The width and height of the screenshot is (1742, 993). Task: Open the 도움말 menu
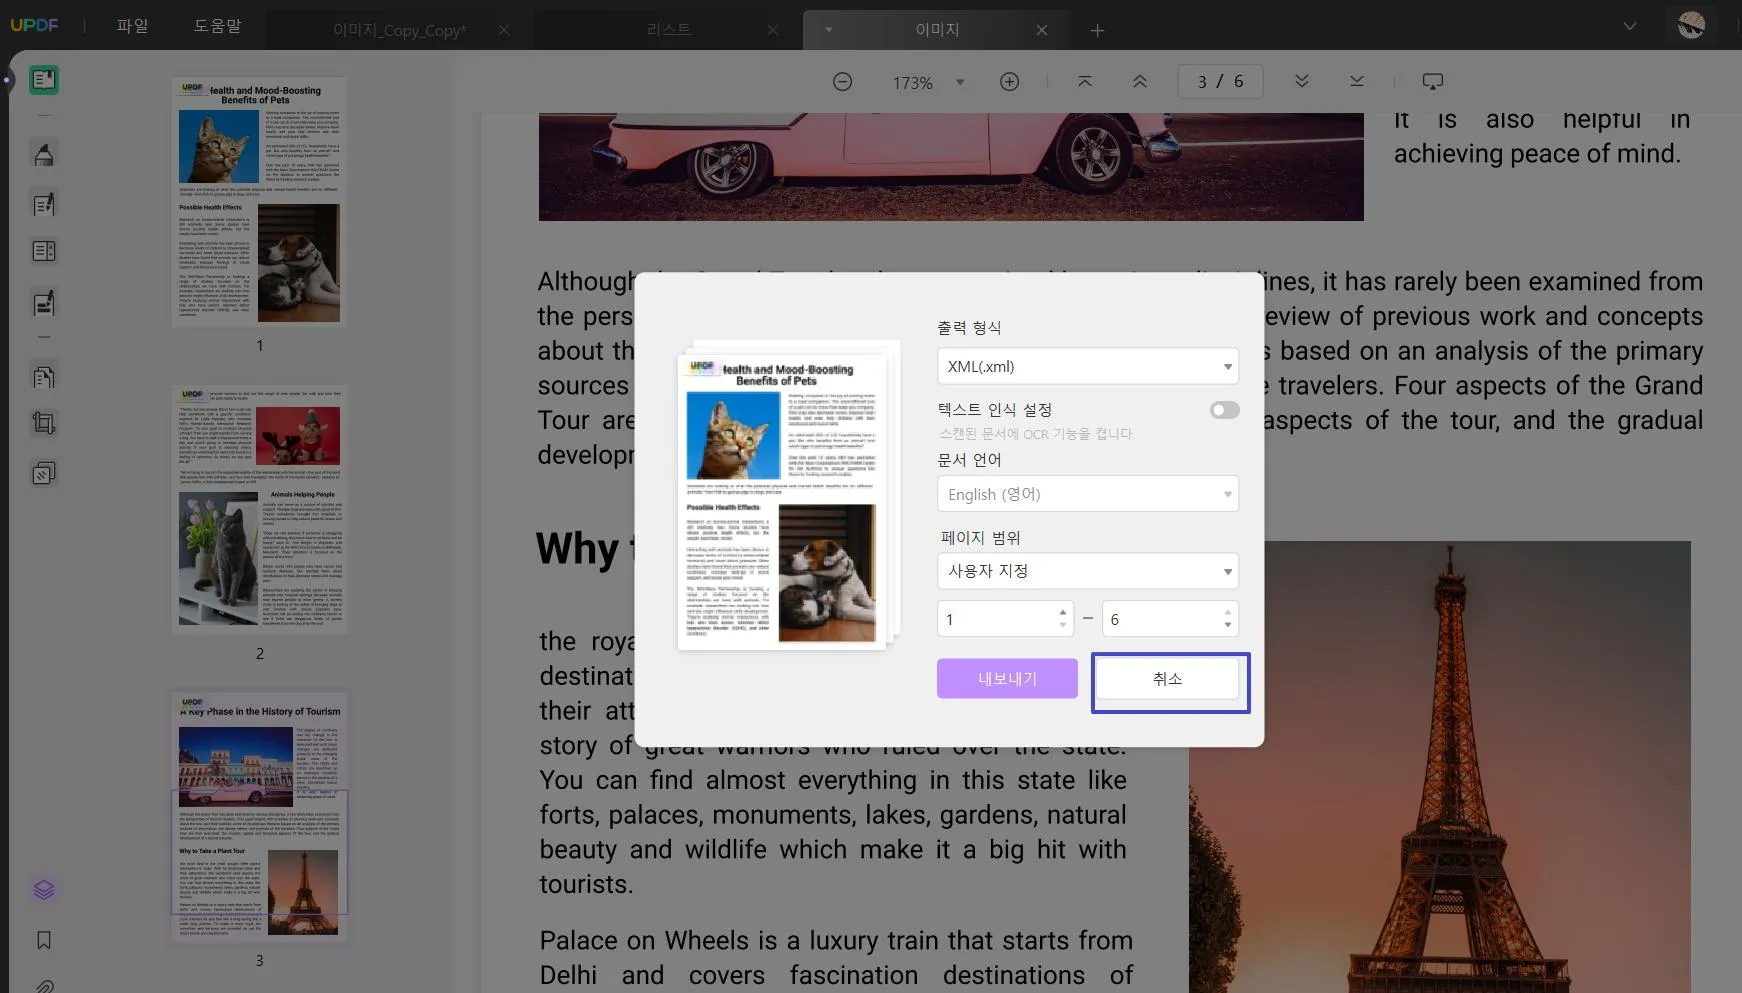pos(218,26)
